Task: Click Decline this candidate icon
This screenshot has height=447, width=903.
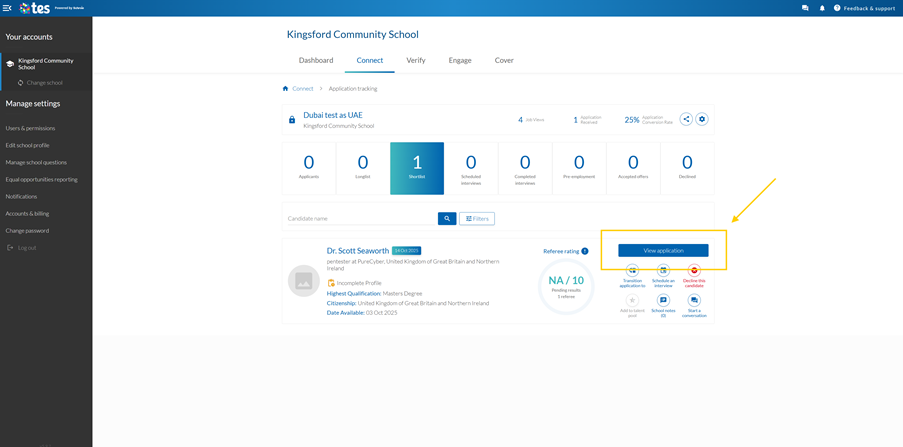Action: tap(694, 270)
